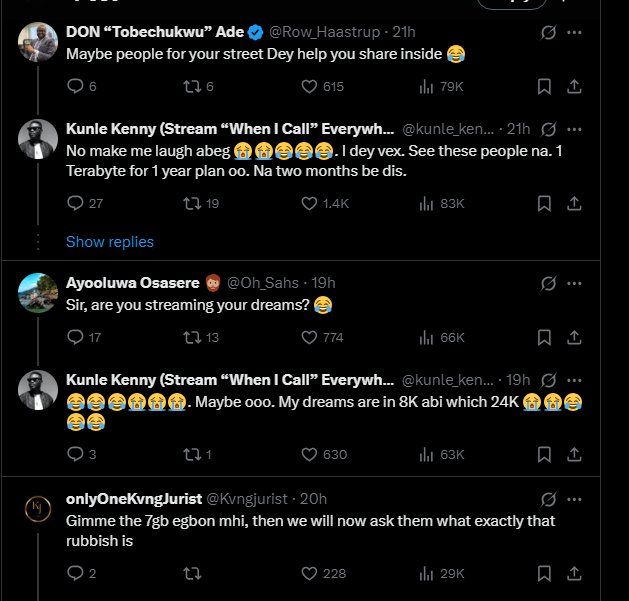Reply to DON Tobechukwu Ade's tweet
629x601 pixels.
coord(75,87)
